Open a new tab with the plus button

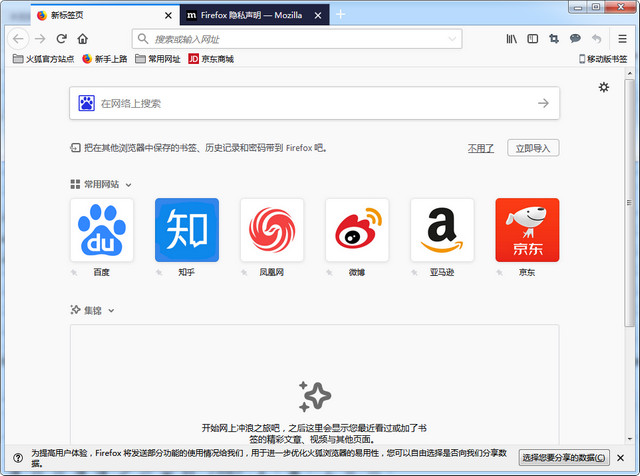(x=340, y=15)
